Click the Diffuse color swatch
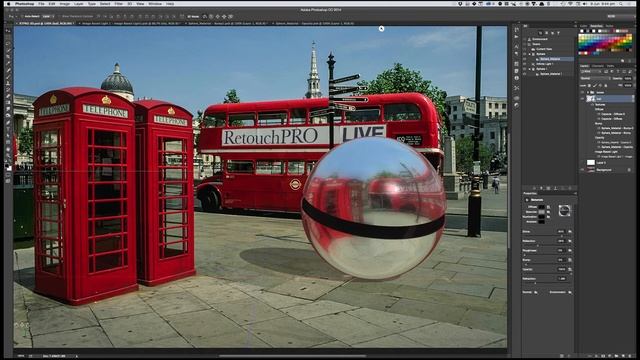Image resolution: width=640 pixels, height=360 pixels. click(x=541, y=207)
